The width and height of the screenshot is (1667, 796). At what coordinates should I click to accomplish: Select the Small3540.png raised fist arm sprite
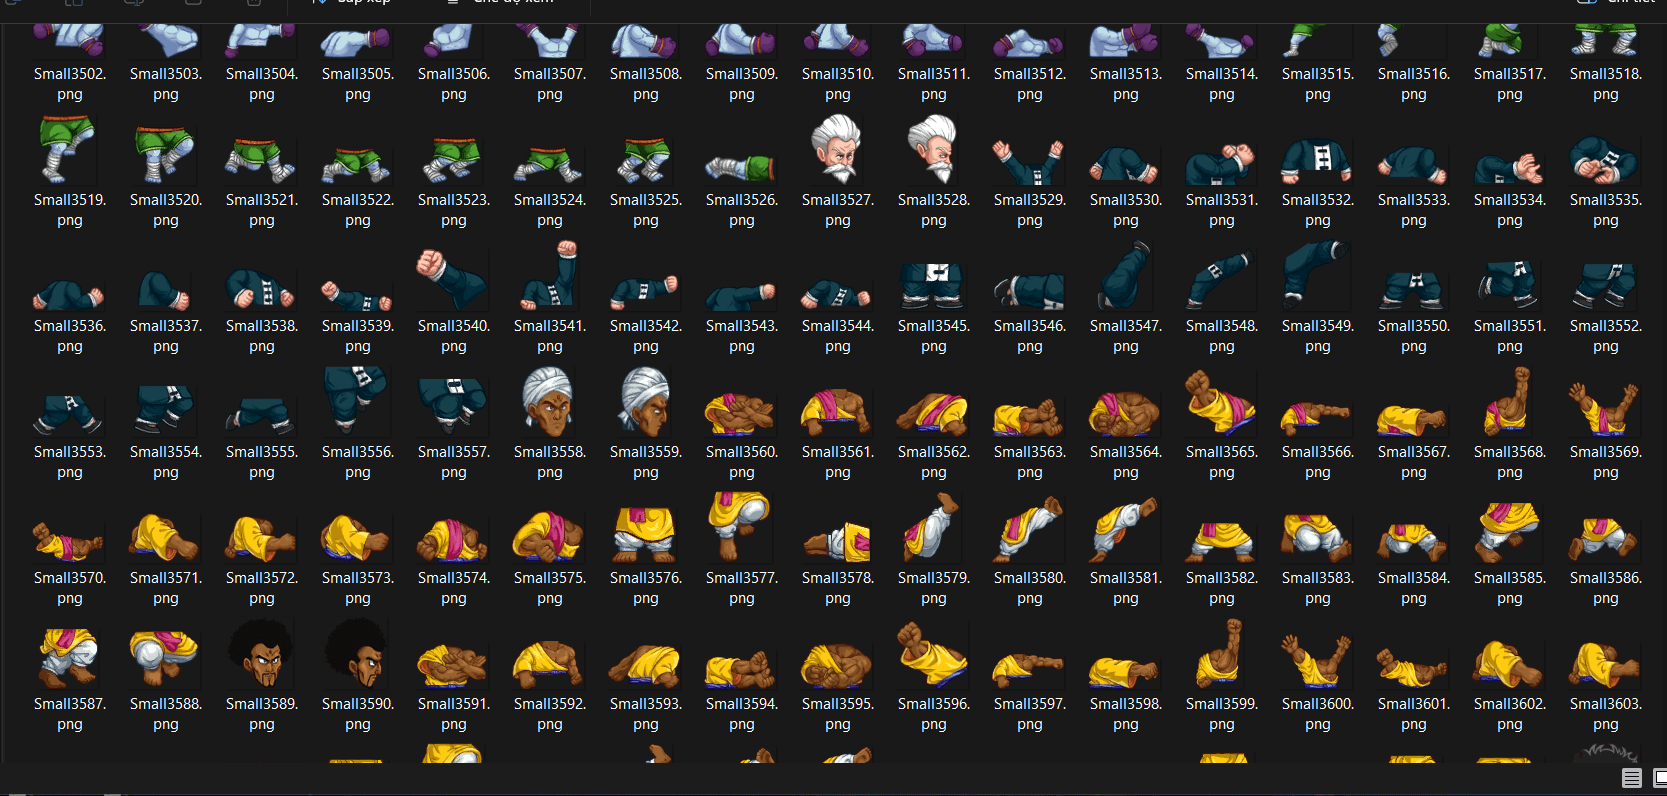453,278
